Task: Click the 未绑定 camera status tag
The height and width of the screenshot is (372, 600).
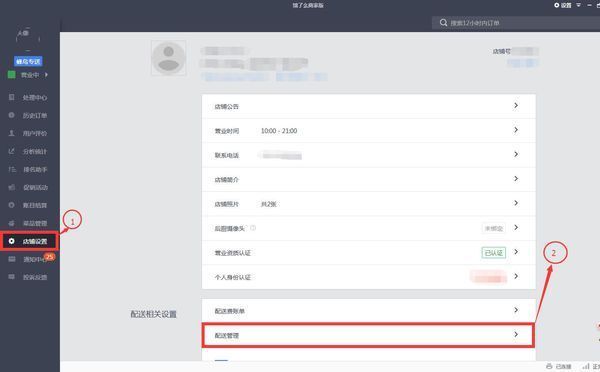Action: (x=493, y=228)
